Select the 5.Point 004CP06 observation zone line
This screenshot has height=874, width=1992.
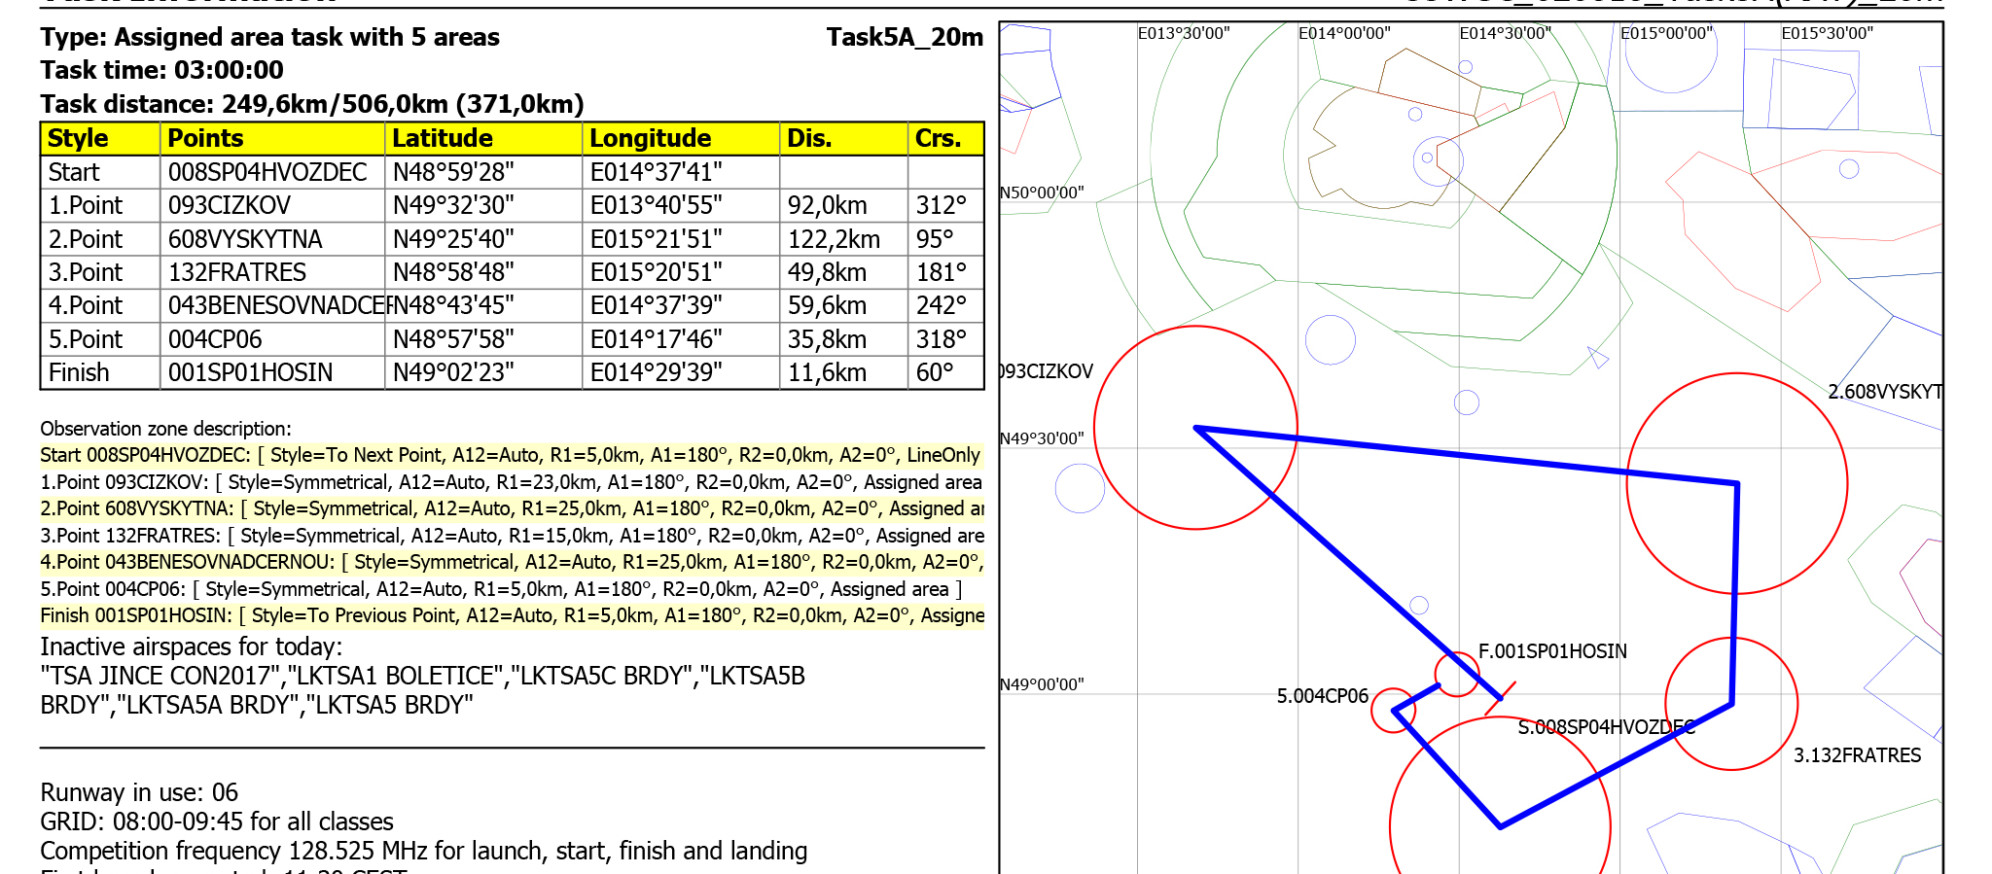500,590
